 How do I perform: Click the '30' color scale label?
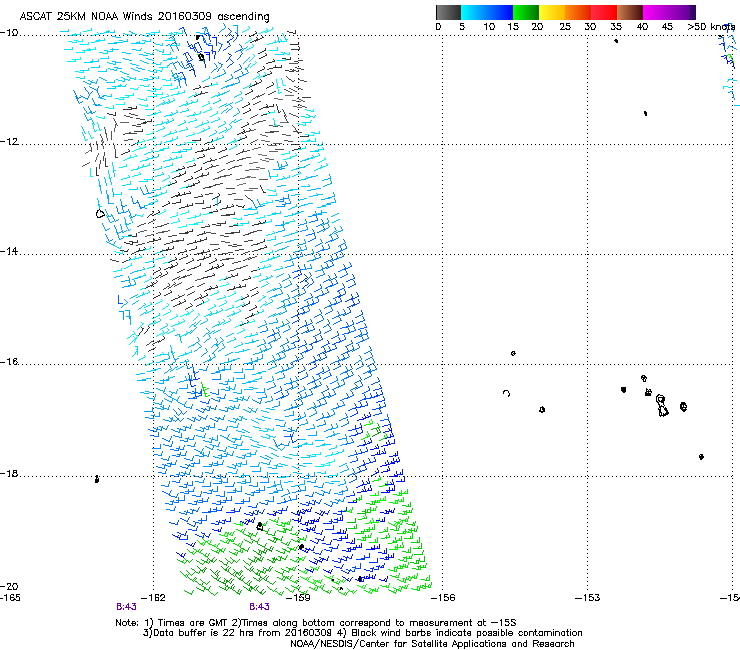590,27
